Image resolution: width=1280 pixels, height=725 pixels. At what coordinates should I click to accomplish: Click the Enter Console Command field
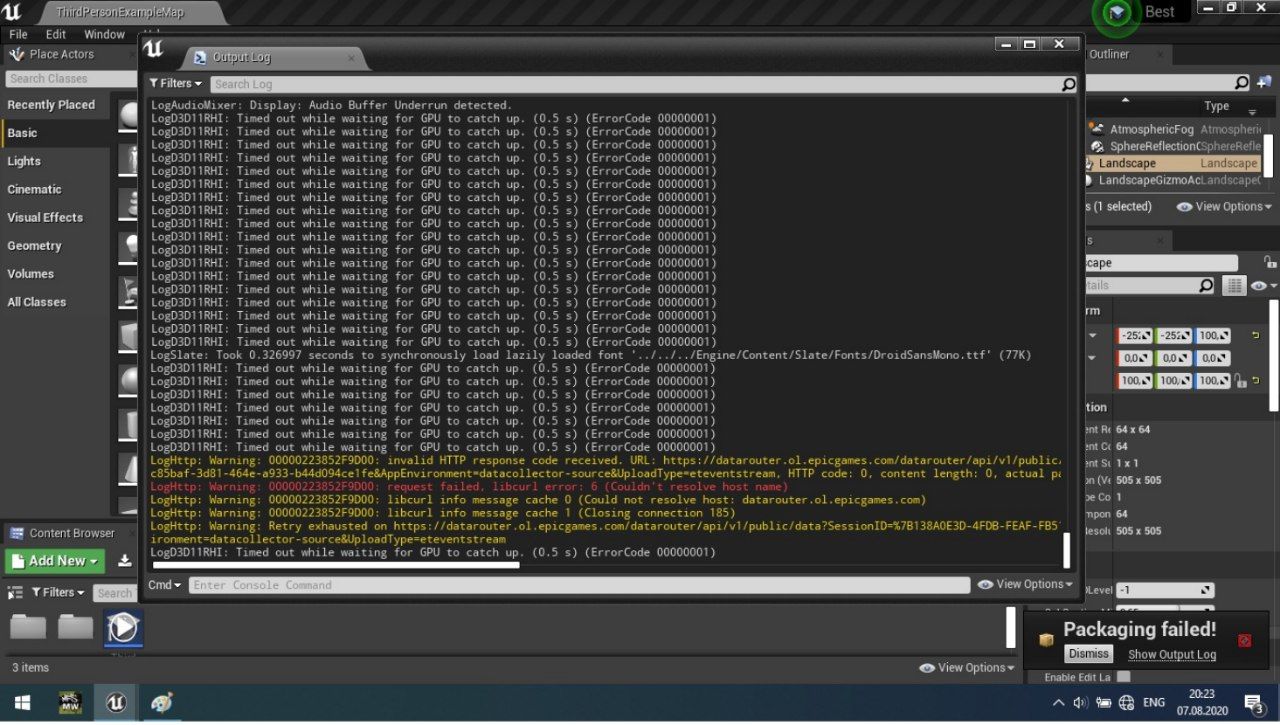tap(579, 585)
